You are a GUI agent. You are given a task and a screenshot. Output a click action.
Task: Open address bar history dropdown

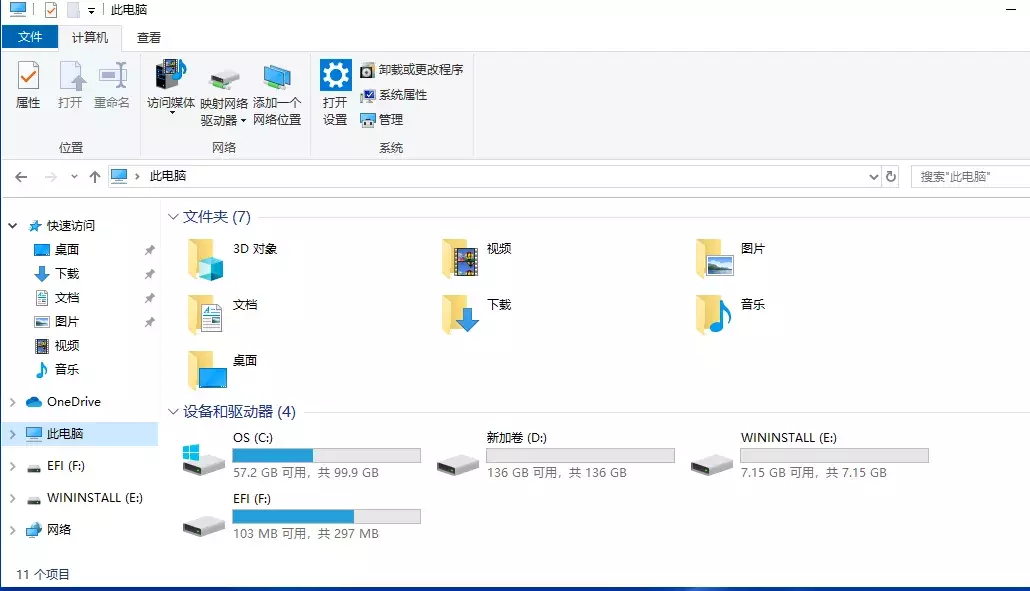(x=874, y=176)
